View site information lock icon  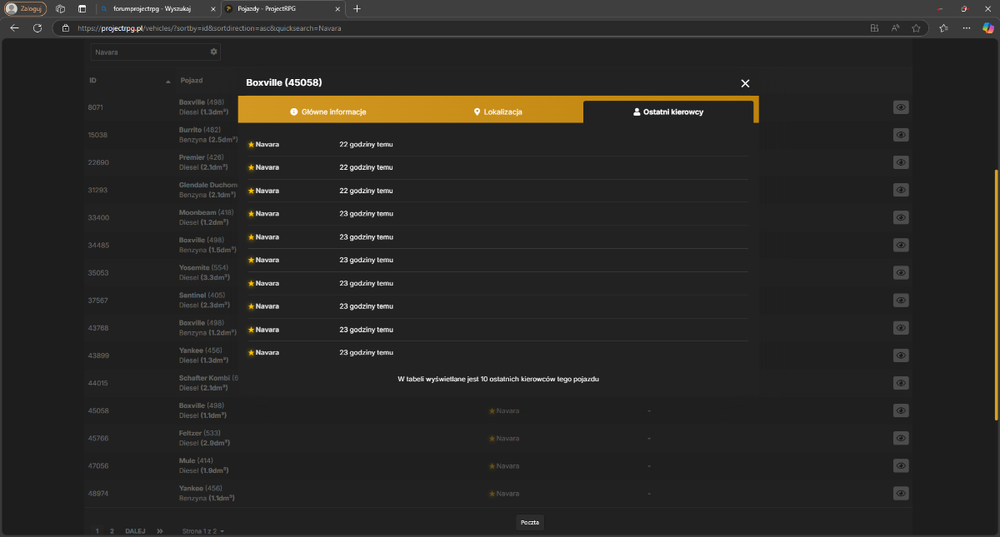click(65, 28)
